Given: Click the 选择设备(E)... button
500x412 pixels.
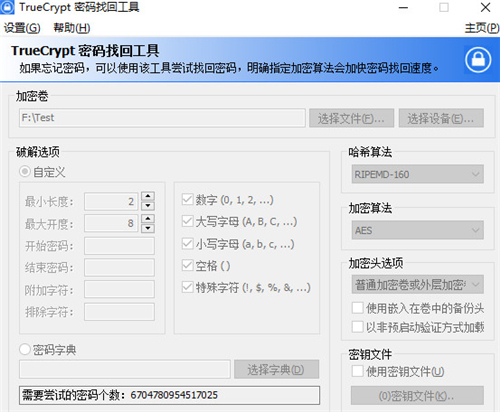Looking at the screenshot, I should 441,118.
